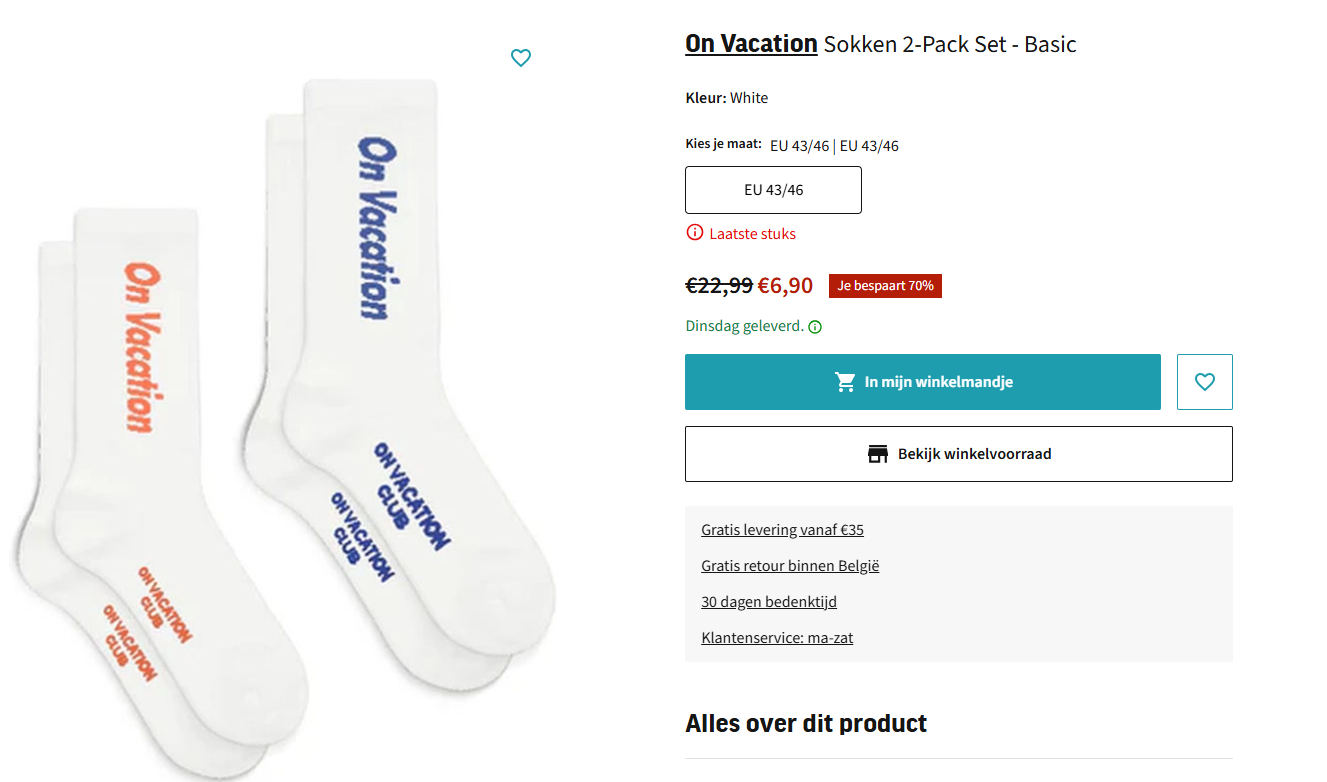This screenshot has height=782, width=1327.
Task: Expand the Alles over dit product section
Action: [x=805, y=722]
